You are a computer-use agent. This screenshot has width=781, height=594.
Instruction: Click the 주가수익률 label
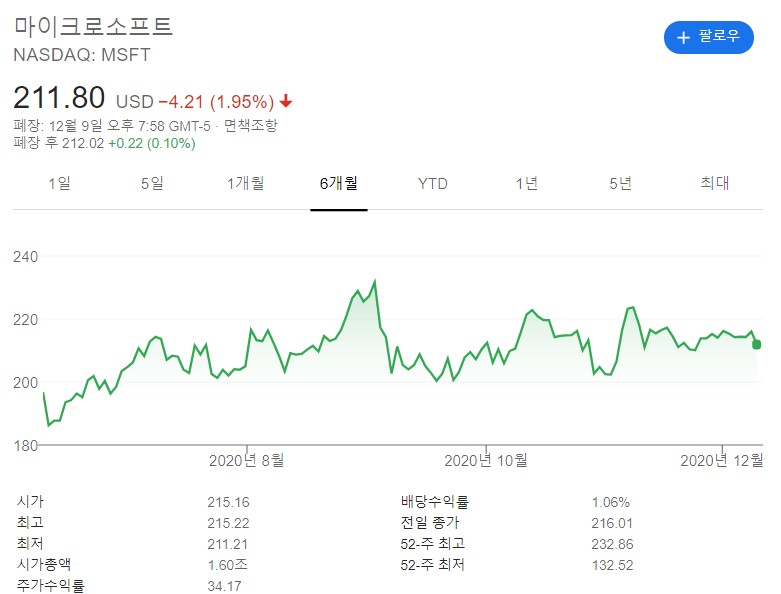[50, 586]
